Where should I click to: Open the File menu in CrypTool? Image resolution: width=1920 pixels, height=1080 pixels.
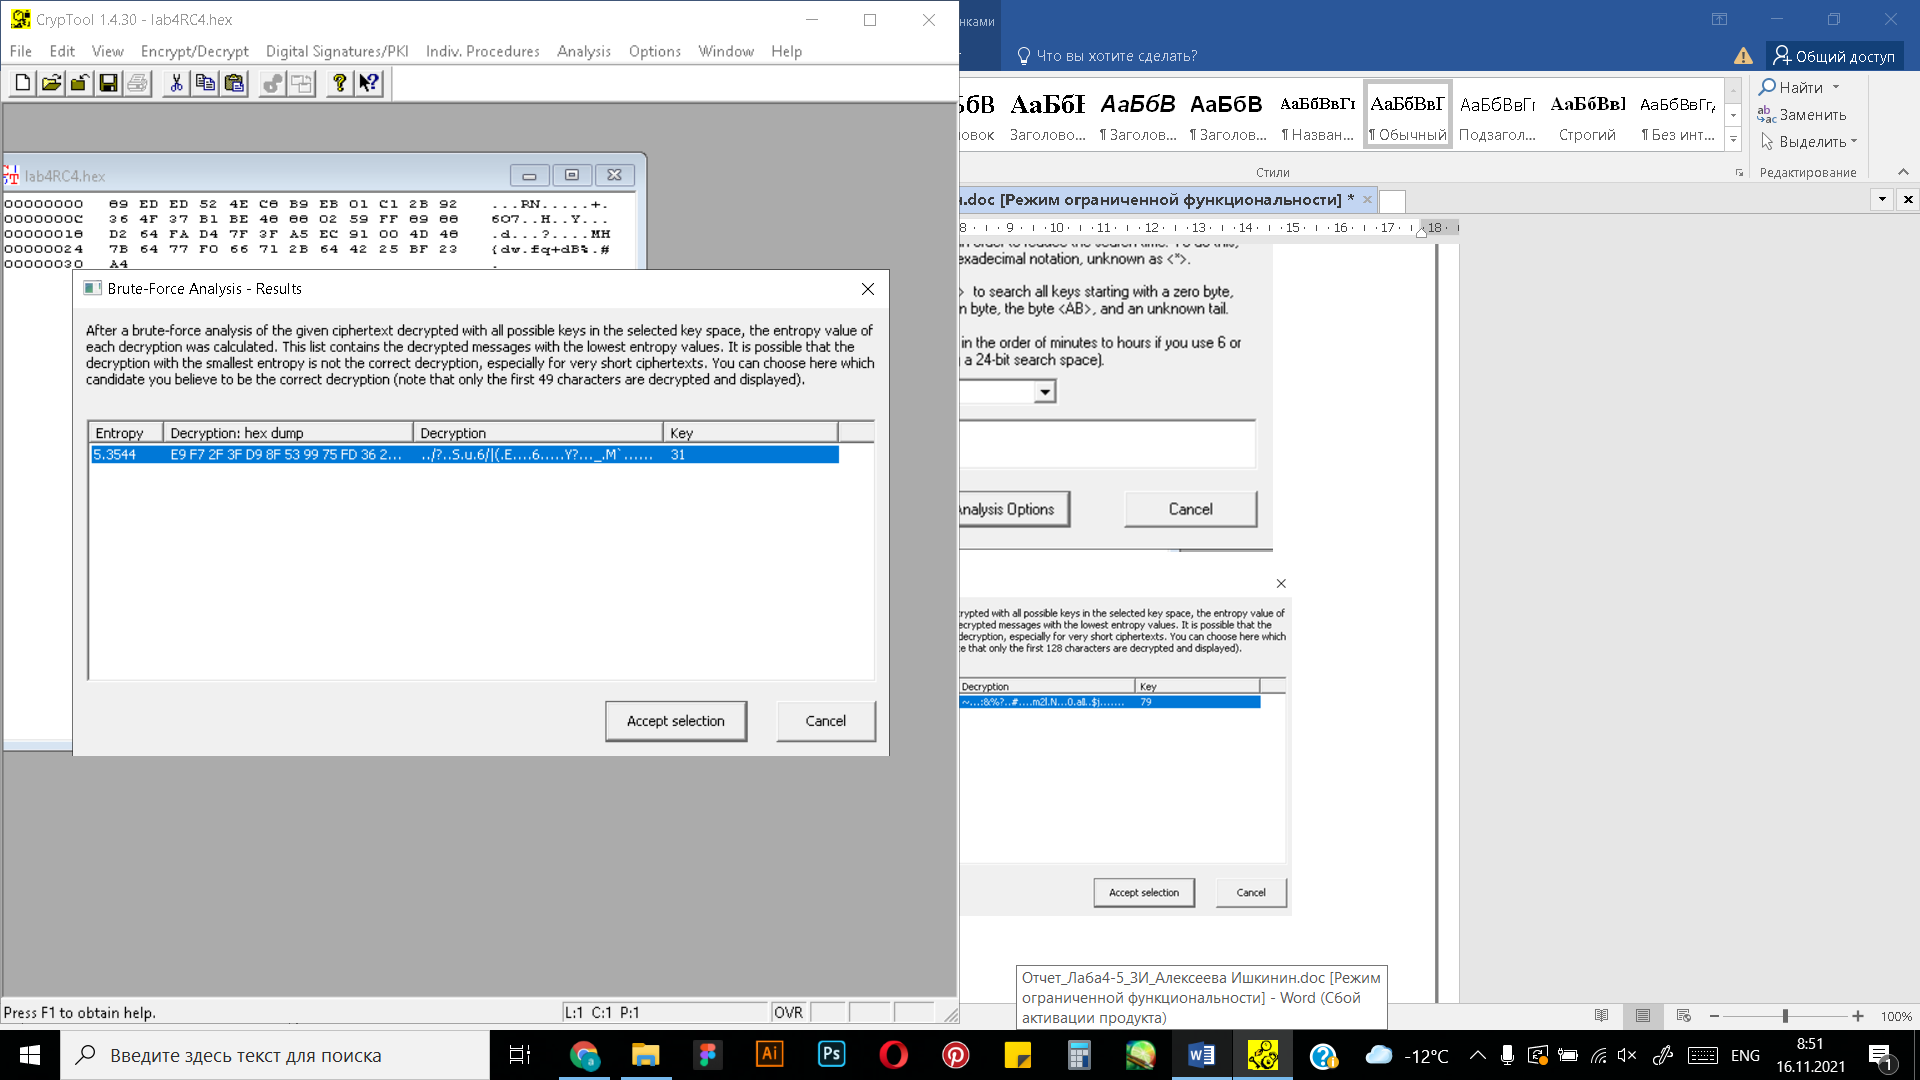click(21, 51)
